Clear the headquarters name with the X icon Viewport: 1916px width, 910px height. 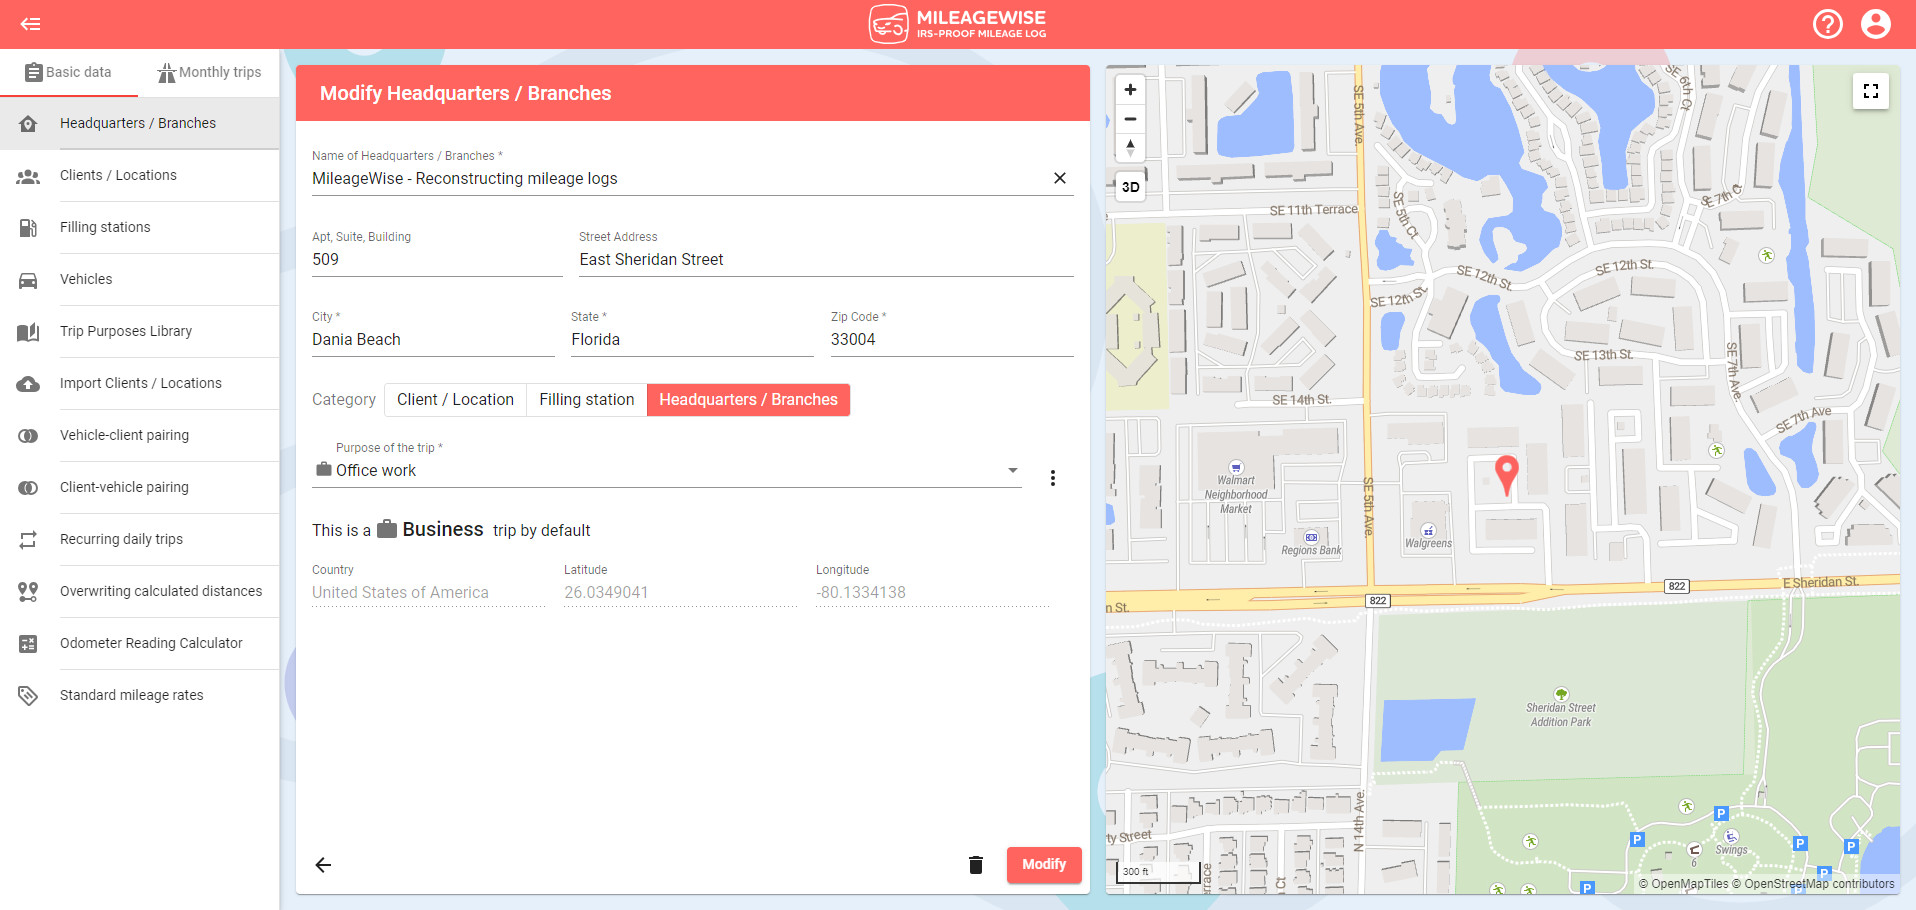(1060, 178)
